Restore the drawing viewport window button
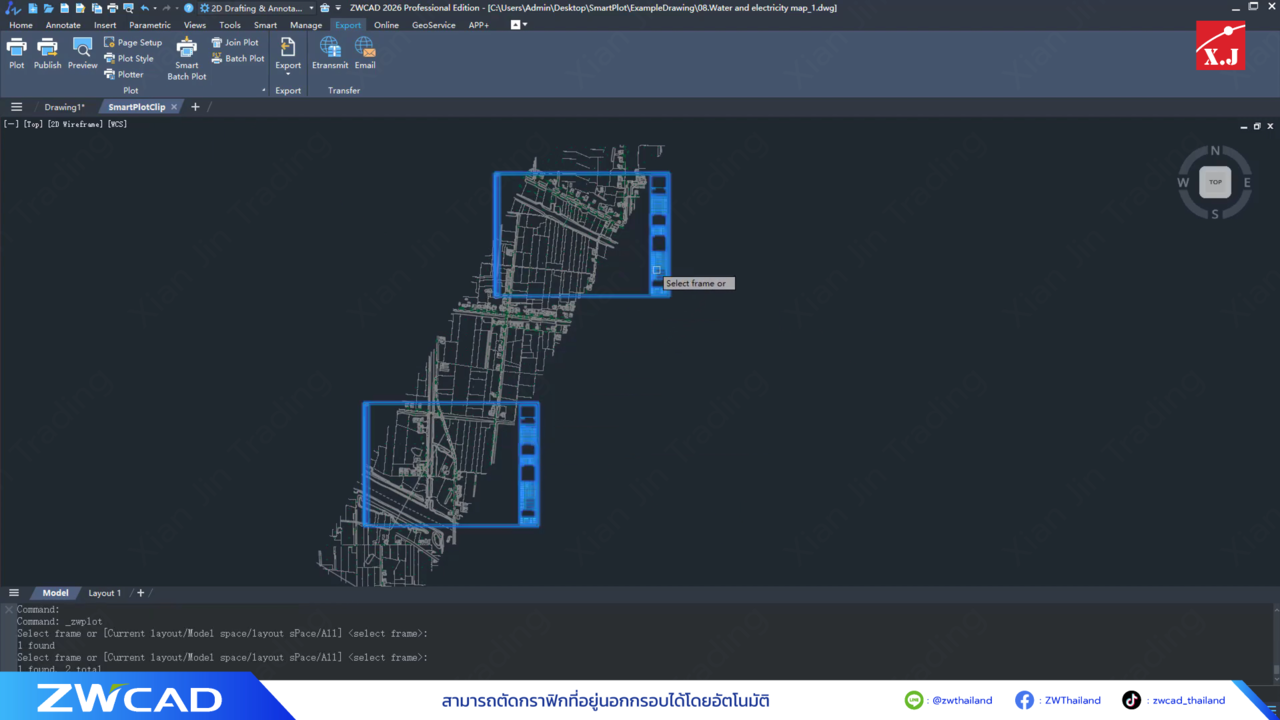The height and width of the screenshot is (720, 1280). tap(1257, 126)
